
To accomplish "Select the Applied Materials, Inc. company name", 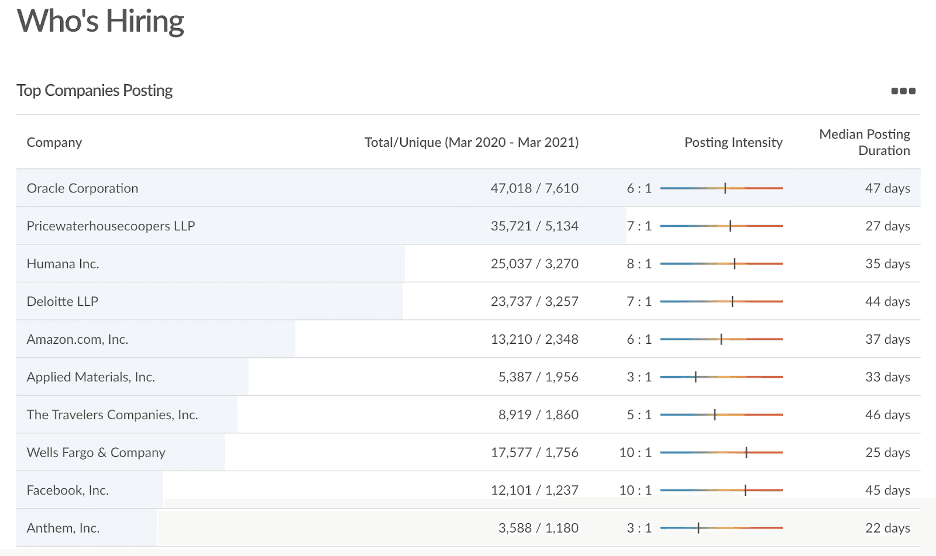I will tap(91, 377).
